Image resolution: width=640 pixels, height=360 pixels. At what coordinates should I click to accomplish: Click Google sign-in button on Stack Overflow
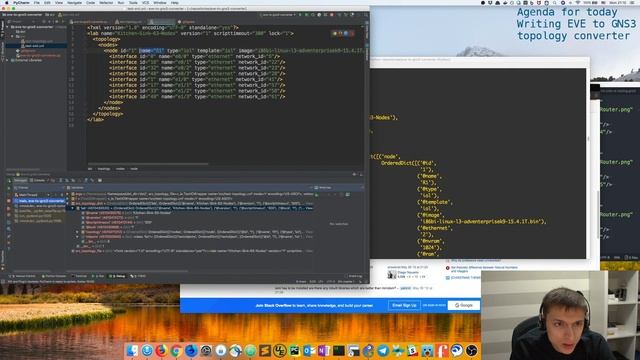[463, 305]
